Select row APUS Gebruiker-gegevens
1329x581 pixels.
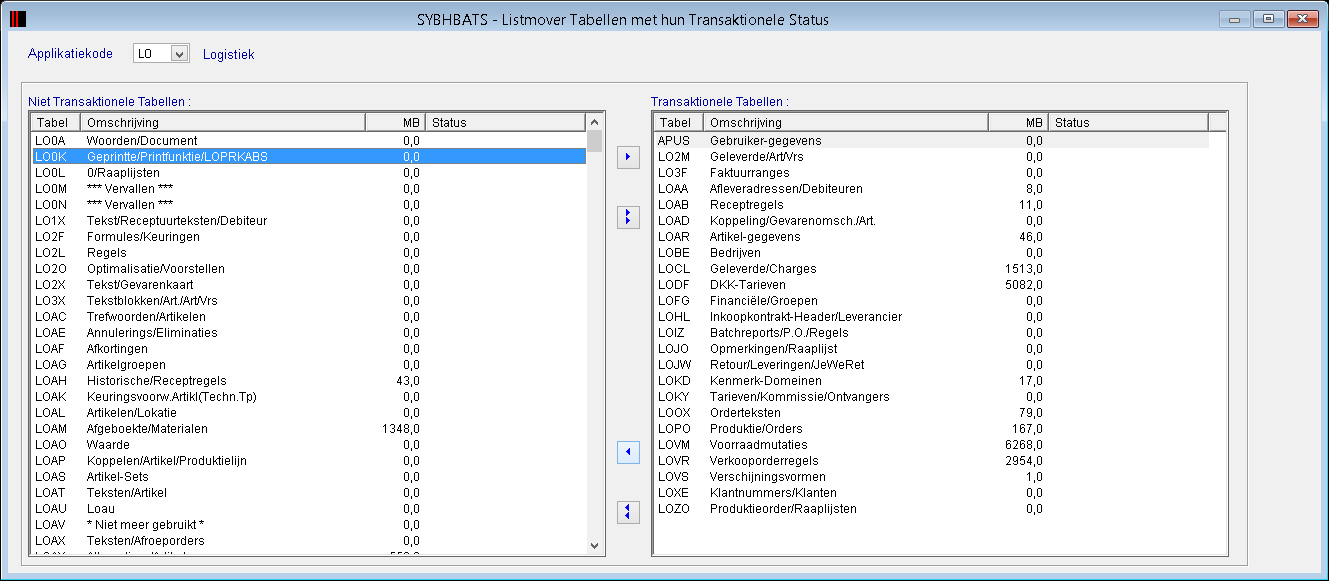pyautogui.click(x=931, y=140)
